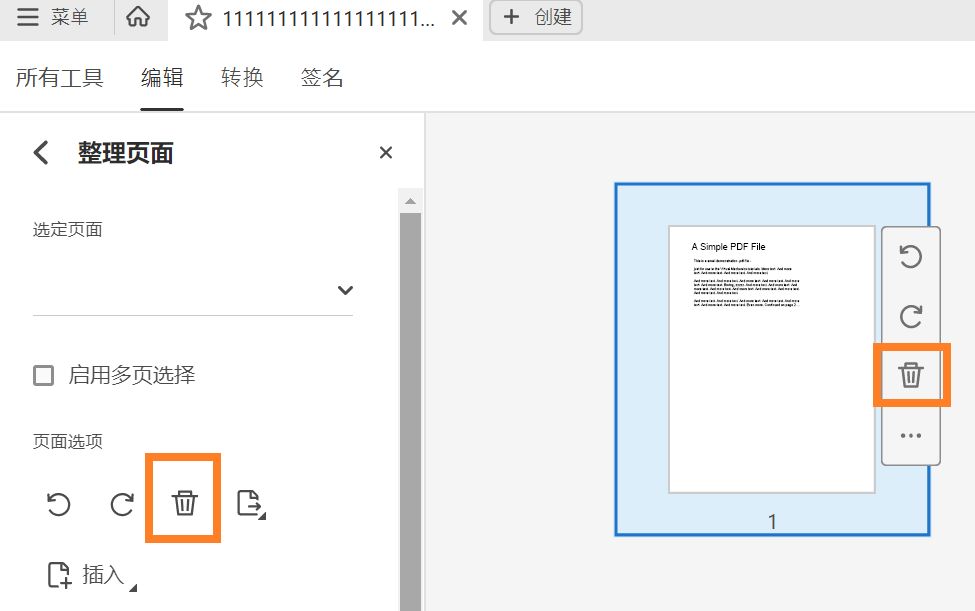
Task: Rotate page counterclockwise in 页面选项
Action: (x=57, y=505)
